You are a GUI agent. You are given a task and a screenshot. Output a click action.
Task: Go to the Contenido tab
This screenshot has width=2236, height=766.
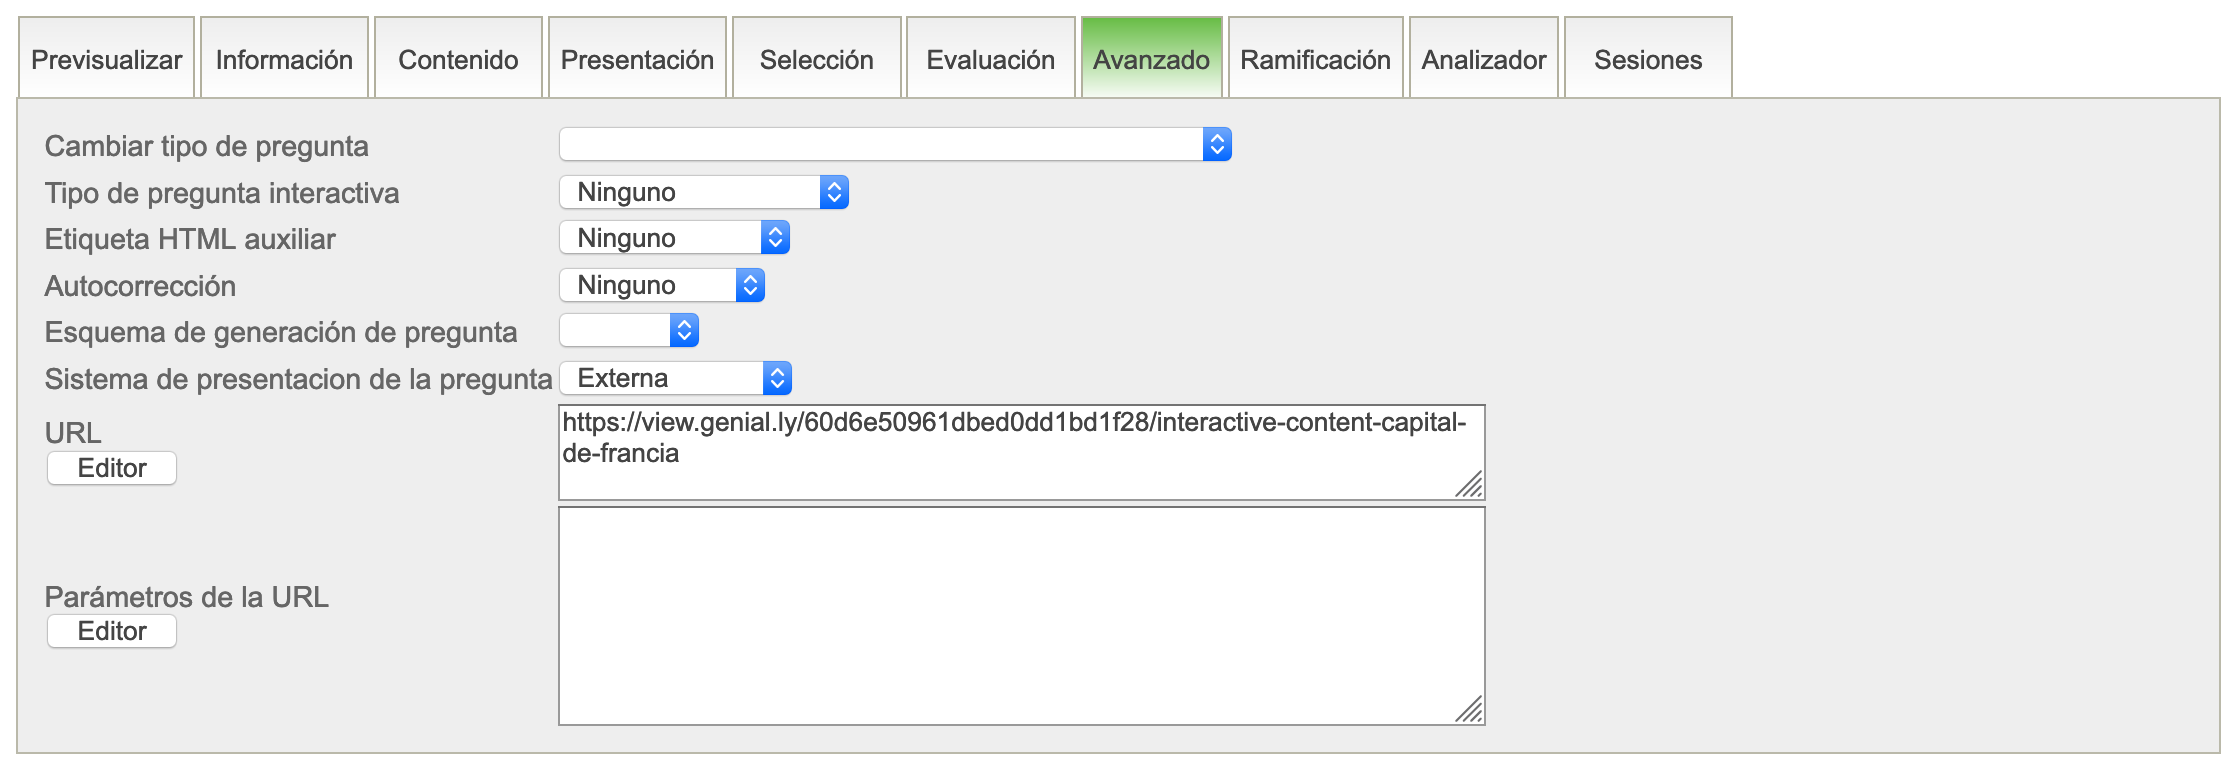click(458, 60)
